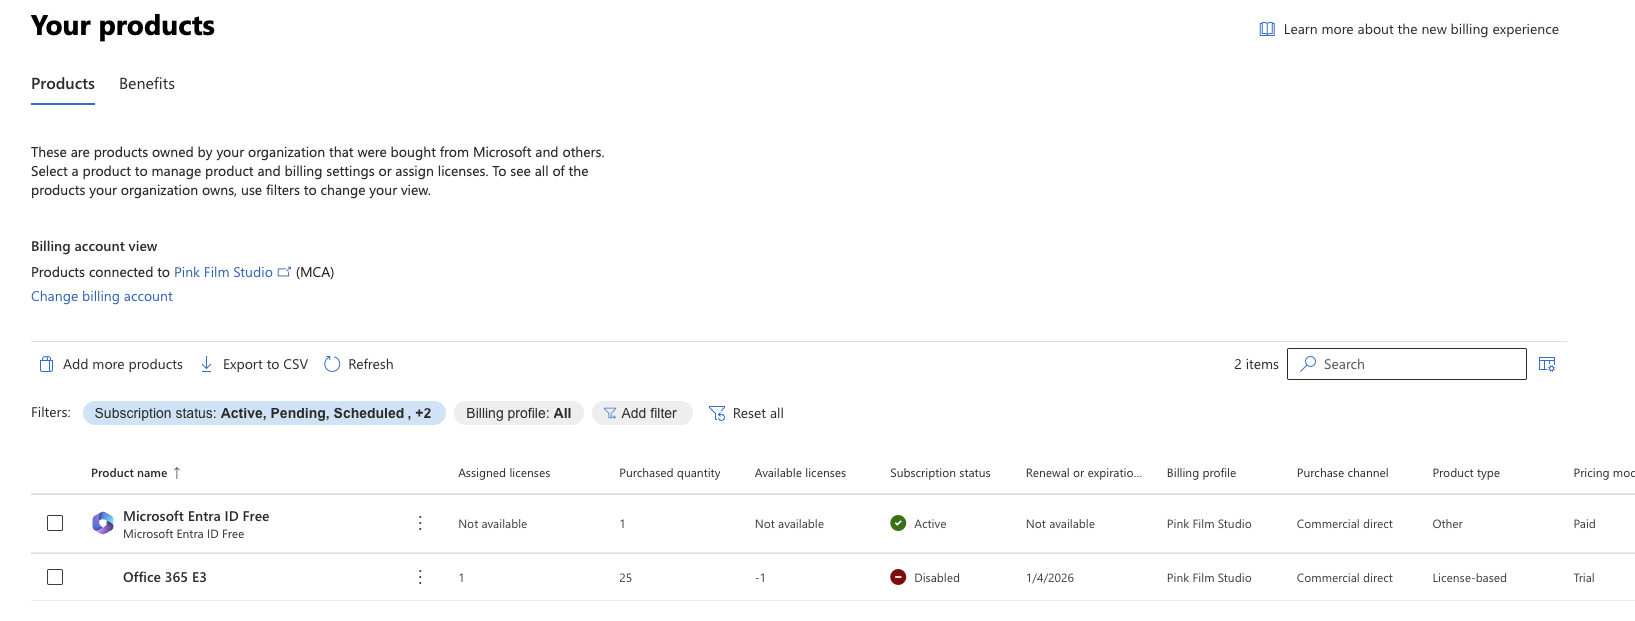
Task: Click the Reset all filter icon
Action: (x=717, y=413)
